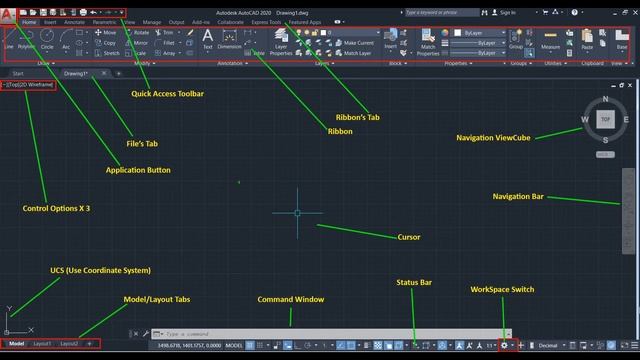The image size is (640, 360).
Task: Click the Make Current layer button
Action: (x=355, y=43)
